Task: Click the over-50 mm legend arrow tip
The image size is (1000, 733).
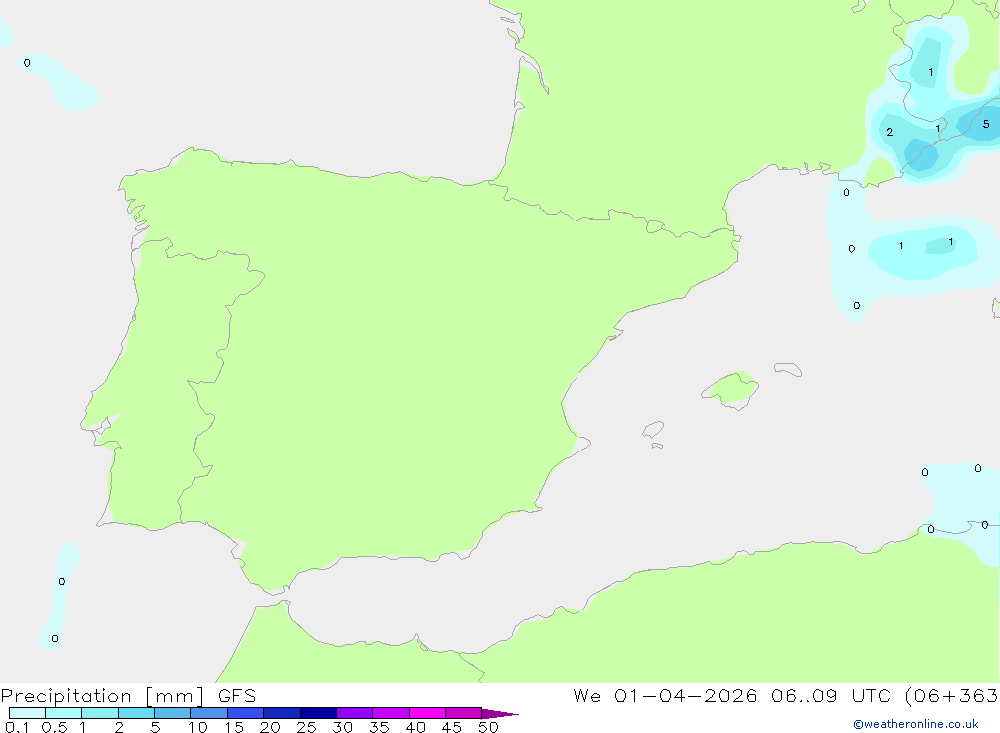Action: (x=501, y=714)
